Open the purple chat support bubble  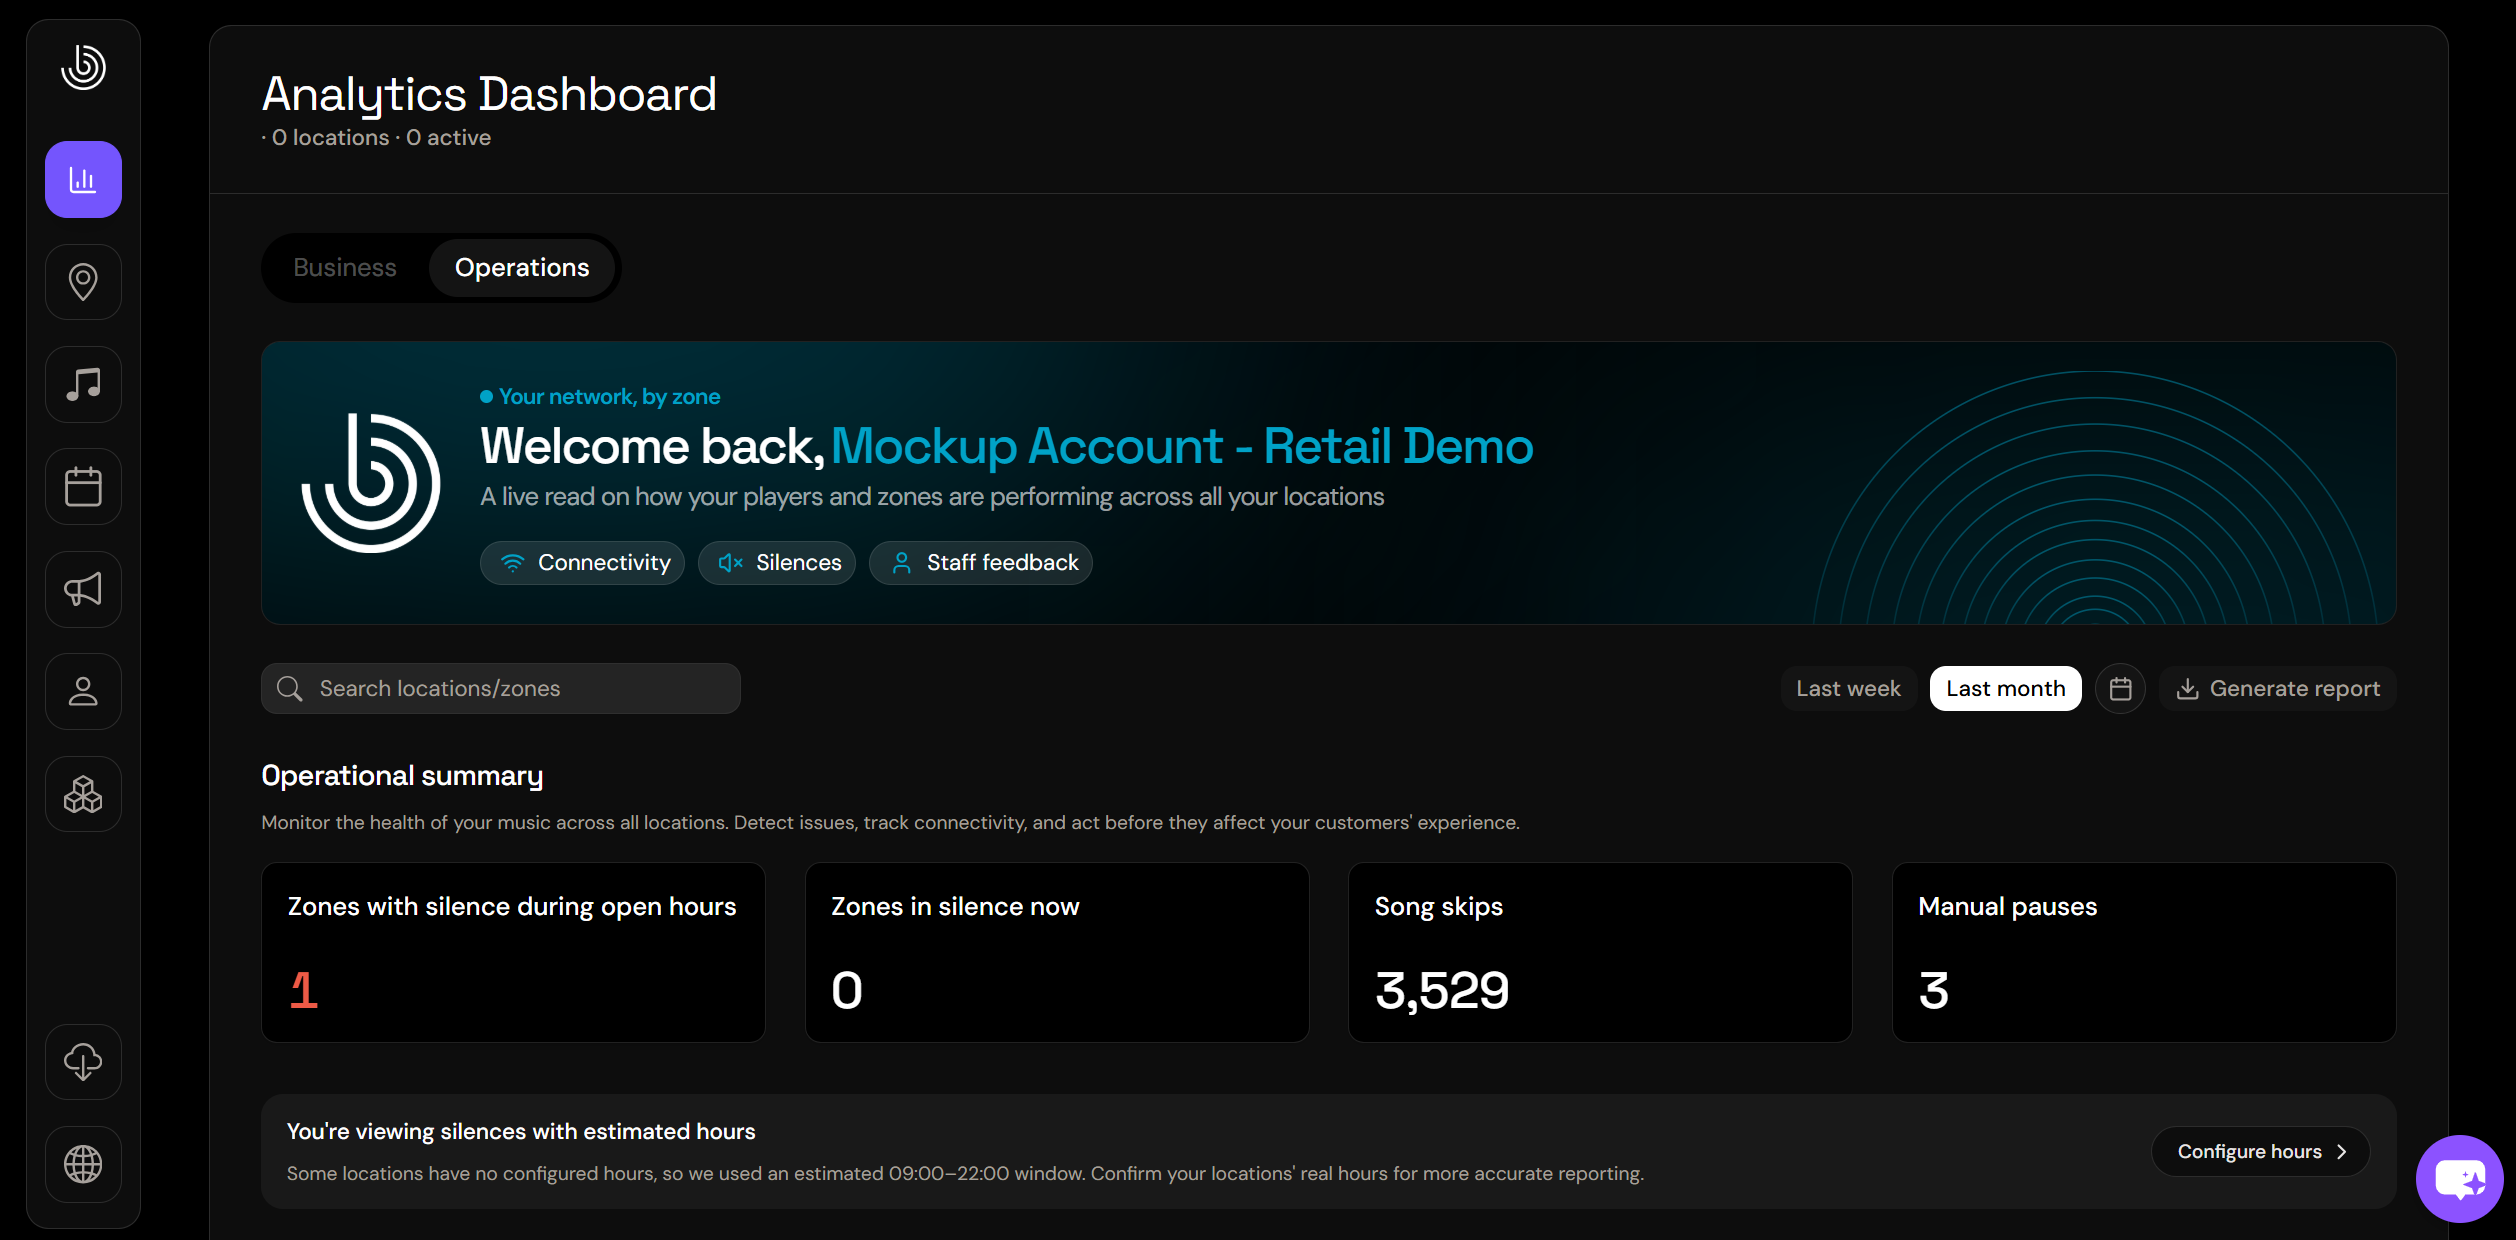(2460, 1179)
